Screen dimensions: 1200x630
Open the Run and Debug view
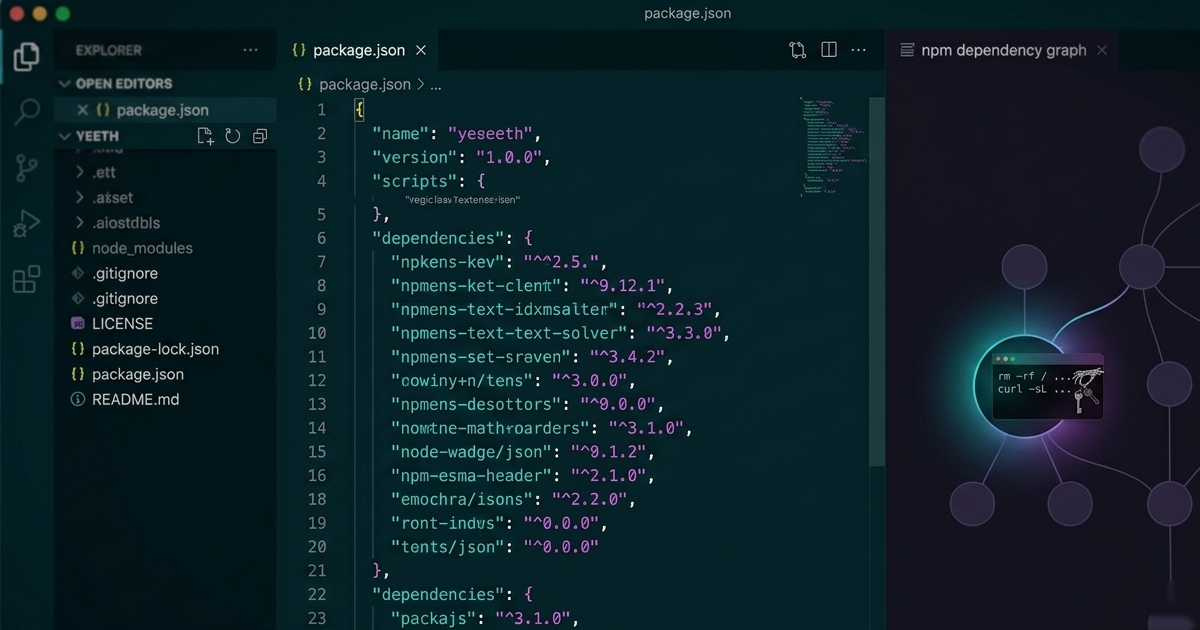click(27, 224)
